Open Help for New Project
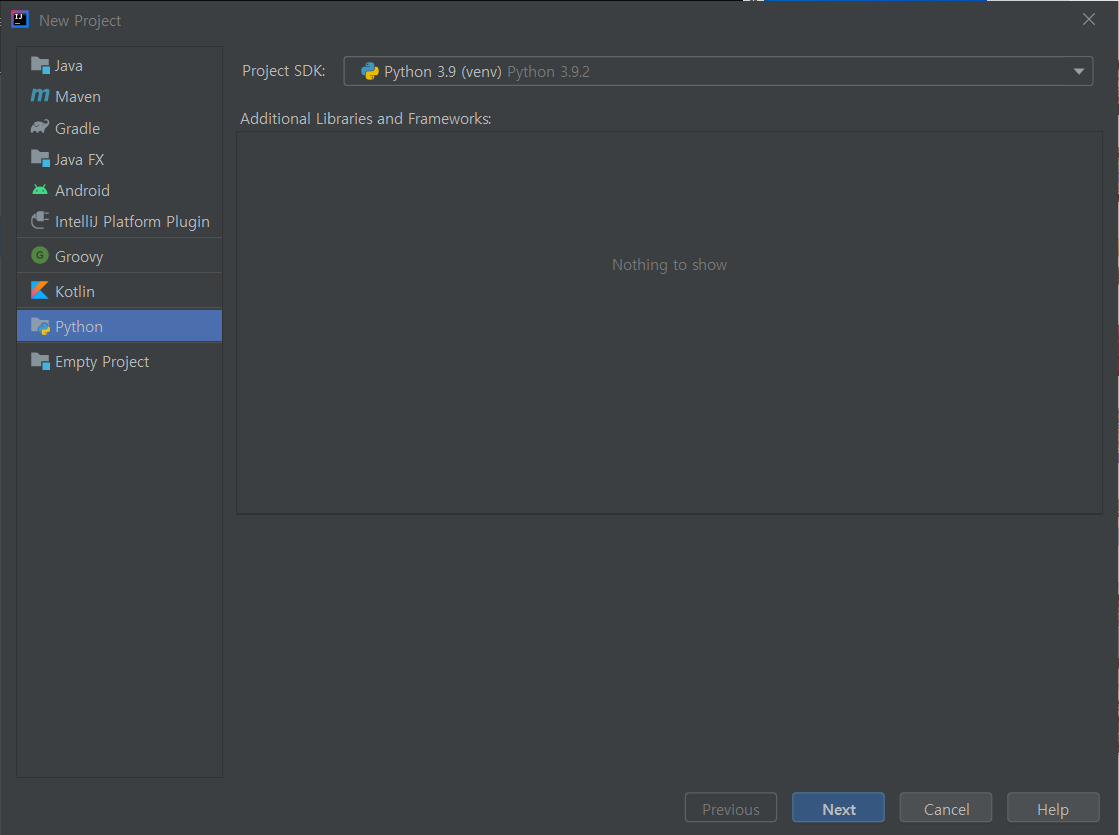The width and height of the screenshot is (1119, 835). tap(1053, 808)
